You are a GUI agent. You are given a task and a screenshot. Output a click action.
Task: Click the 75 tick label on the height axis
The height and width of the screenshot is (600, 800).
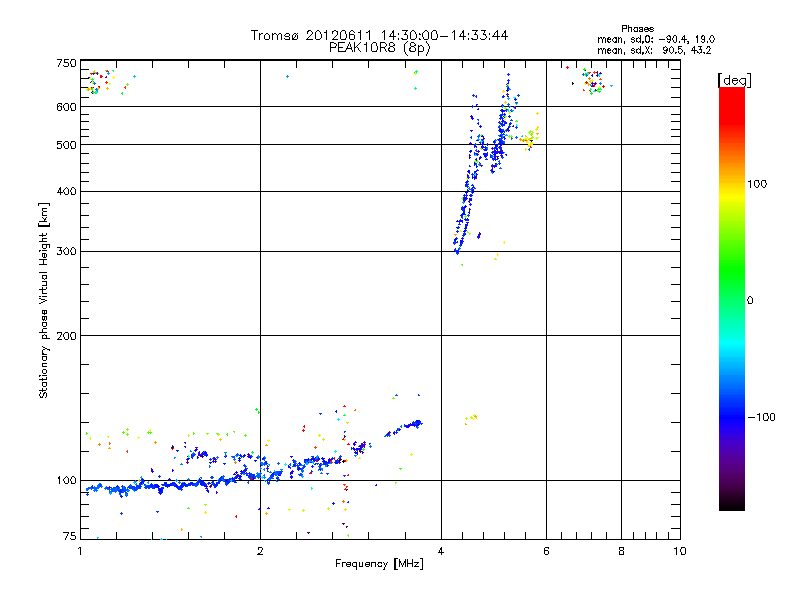tap(69, 538)
